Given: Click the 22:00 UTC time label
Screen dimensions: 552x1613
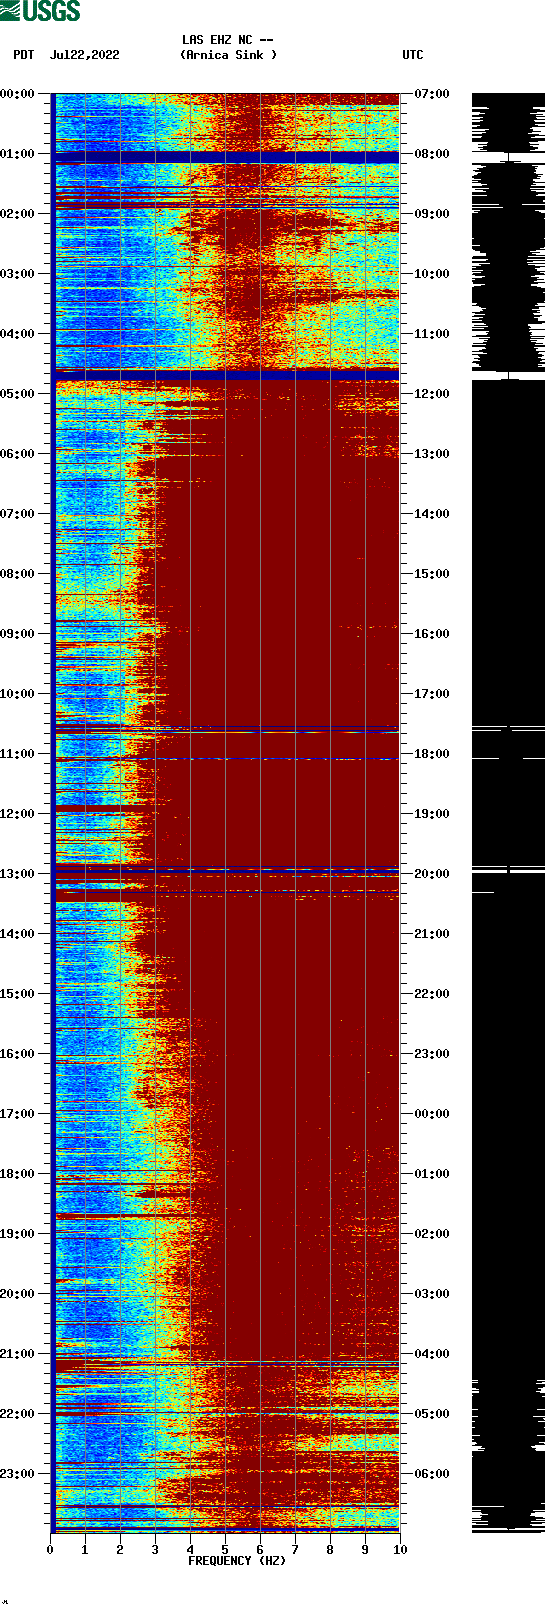Looking at the screenshot, I should pyautogui.click(x=432, y=994).
